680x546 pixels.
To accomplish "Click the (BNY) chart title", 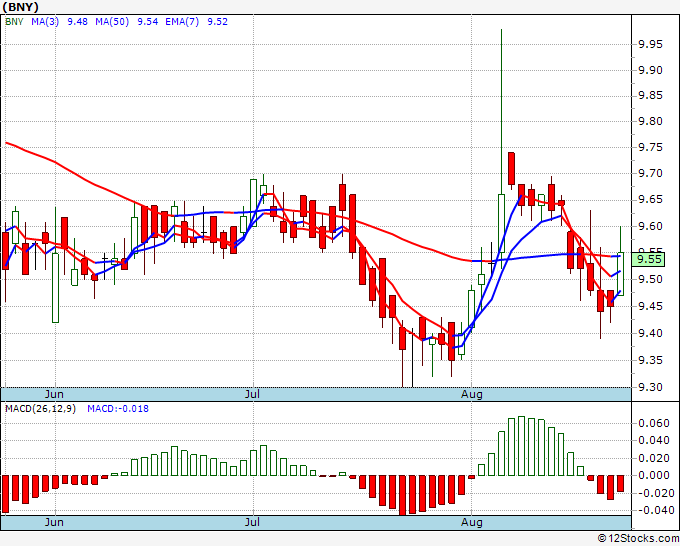I will point(21,7).
